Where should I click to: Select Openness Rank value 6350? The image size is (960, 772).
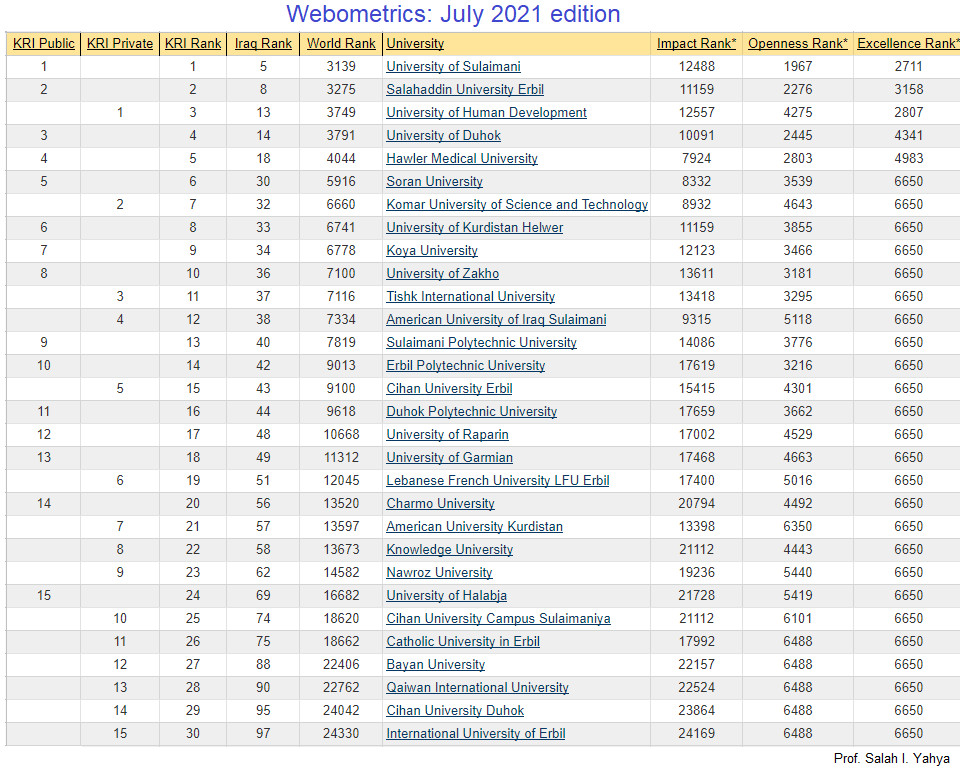tap(798, 527)
